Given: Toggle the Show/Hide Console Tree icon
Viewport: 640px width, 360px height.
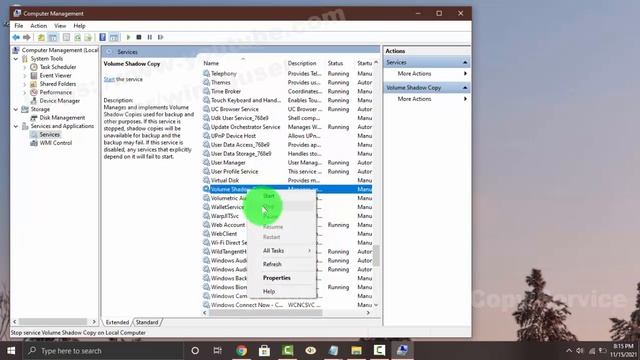Looking at the screenshot, I should point(53,37).
